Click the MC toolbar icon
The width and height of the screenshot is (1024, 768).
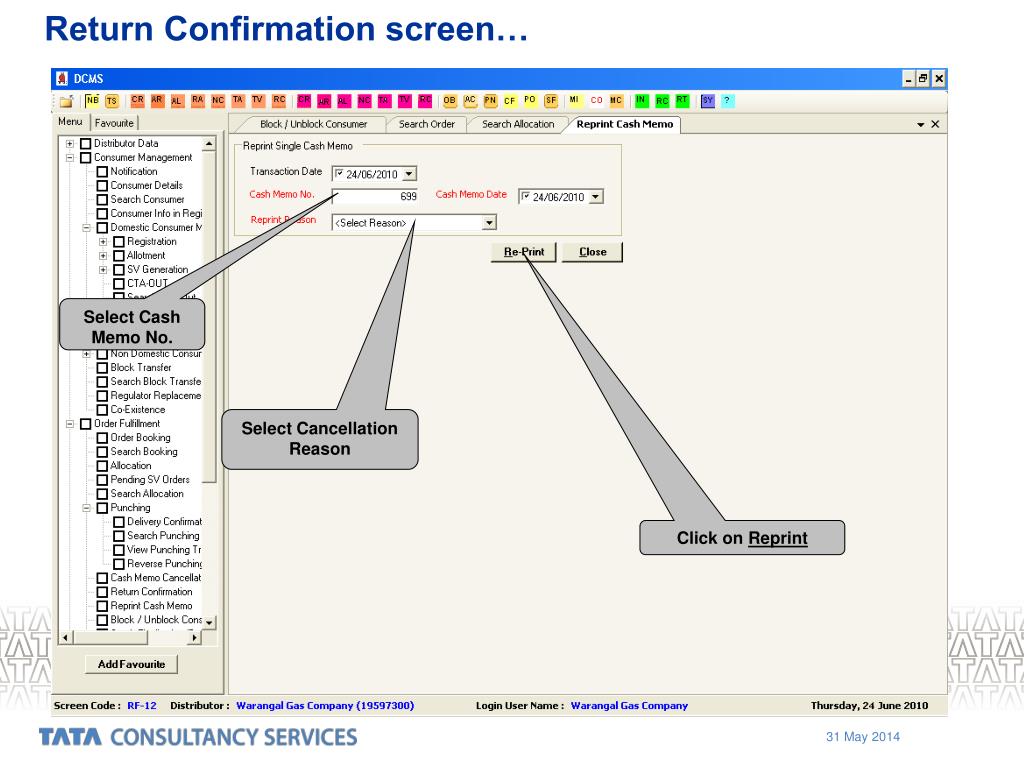(616, 101)
